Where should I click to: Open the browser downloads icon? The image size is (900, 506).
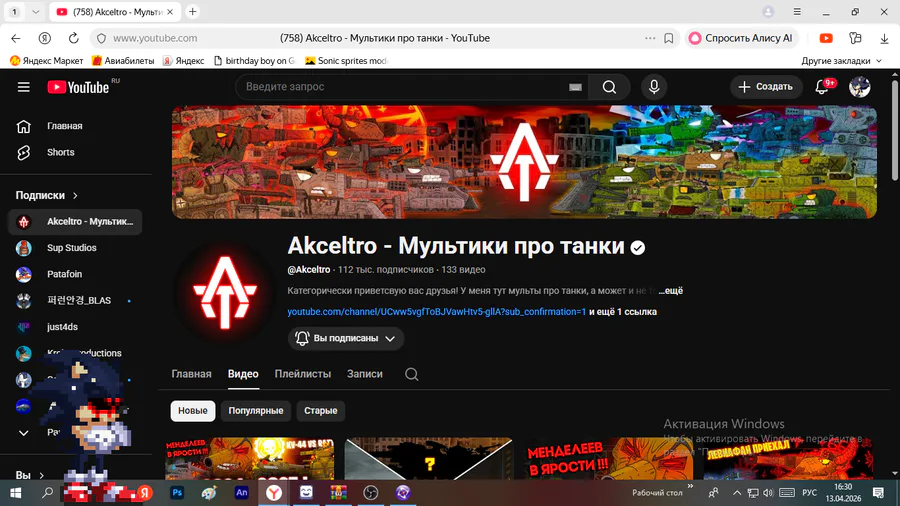click(884, 38)
